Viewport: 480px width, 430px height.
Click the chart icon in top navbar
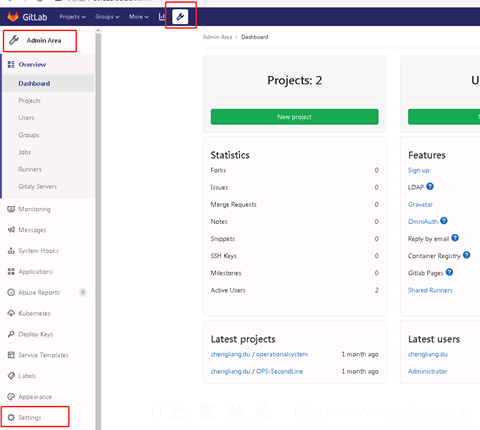pyautogui.click(x=162, y=16)
